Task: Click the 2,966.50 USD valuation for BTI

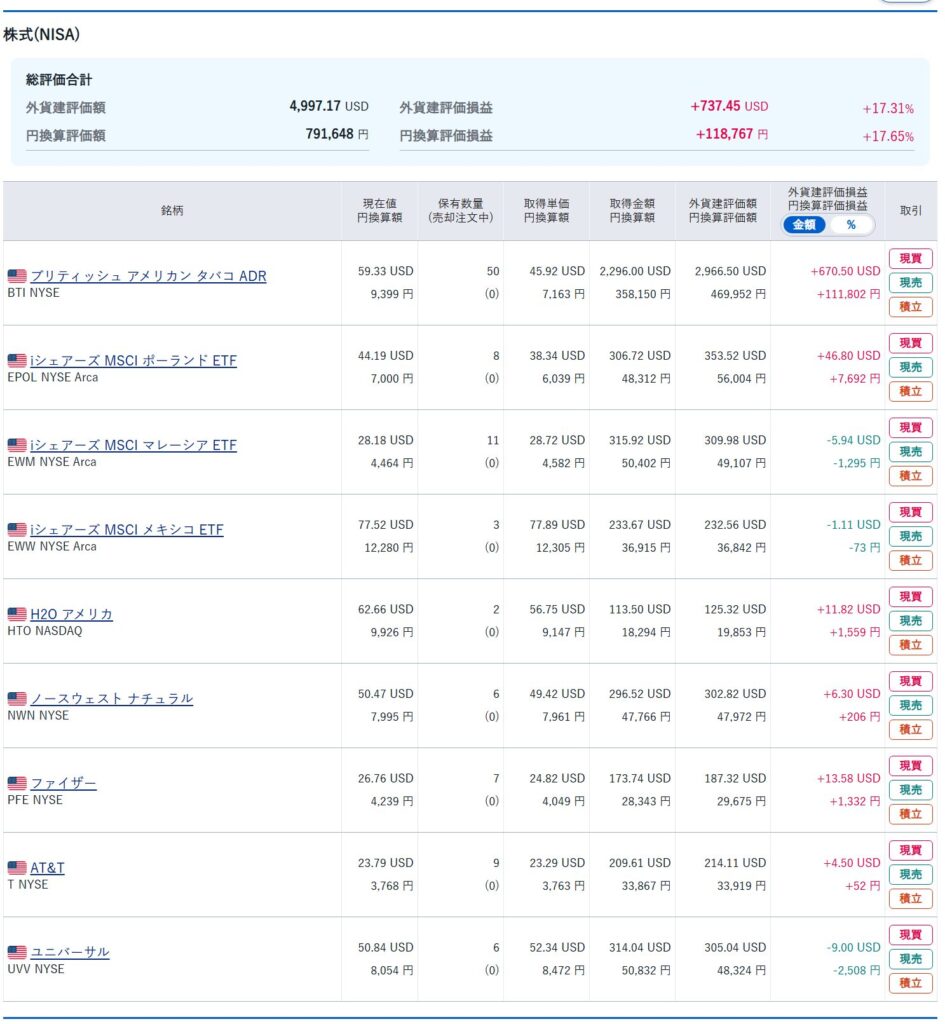Action: [x=730, y=271]
